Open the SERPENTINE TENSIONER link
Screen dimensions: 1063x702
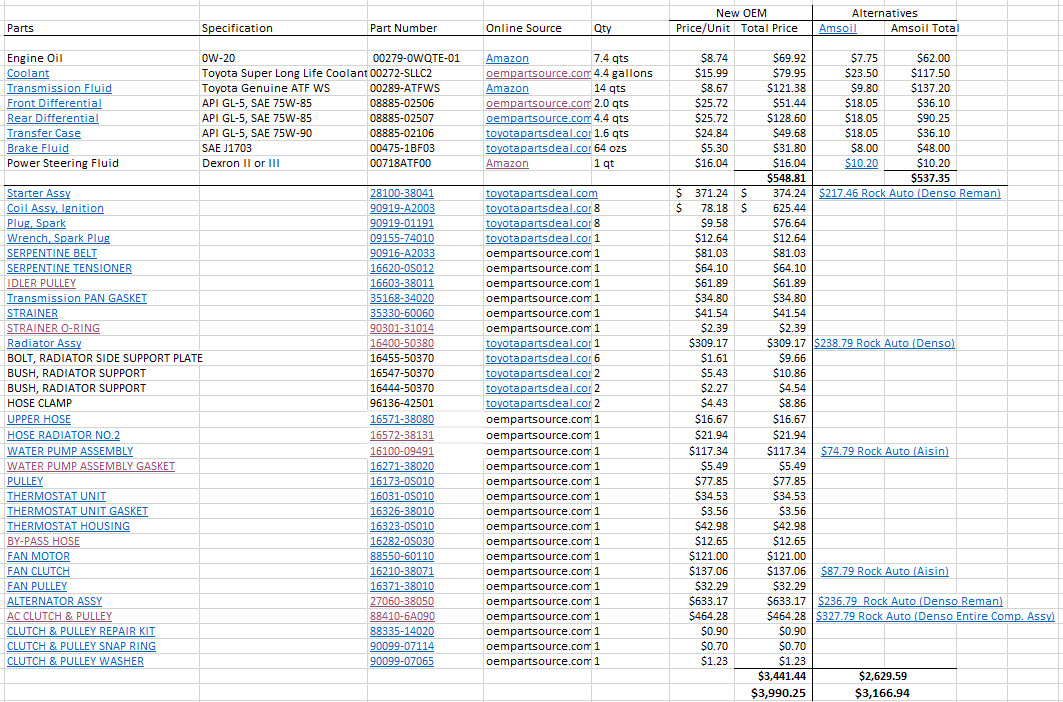(69, 268)
